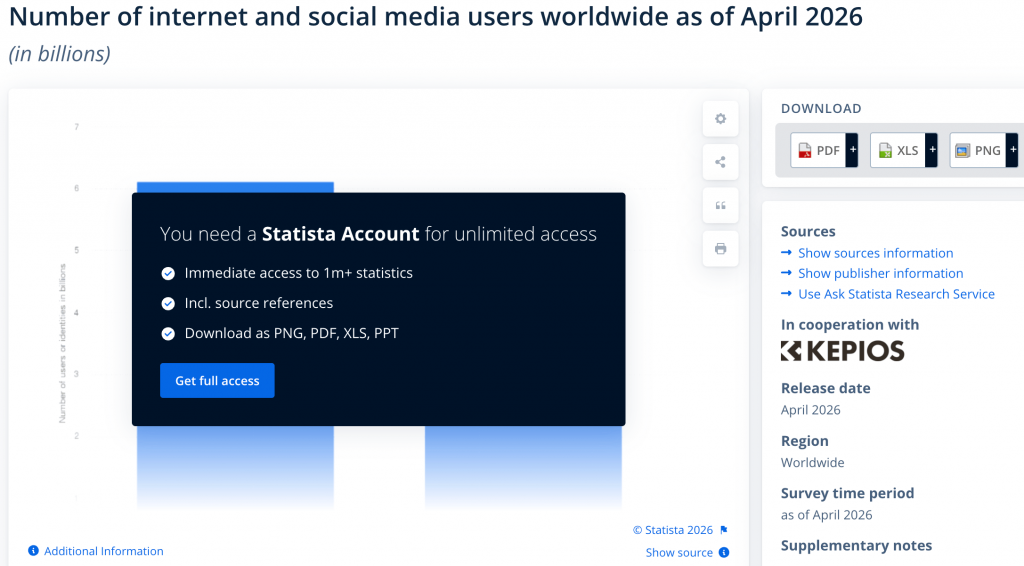Viewport: 1024px width, 566px height.
Task: Click info icon beside Show source
Action: [x=724, y=552]
